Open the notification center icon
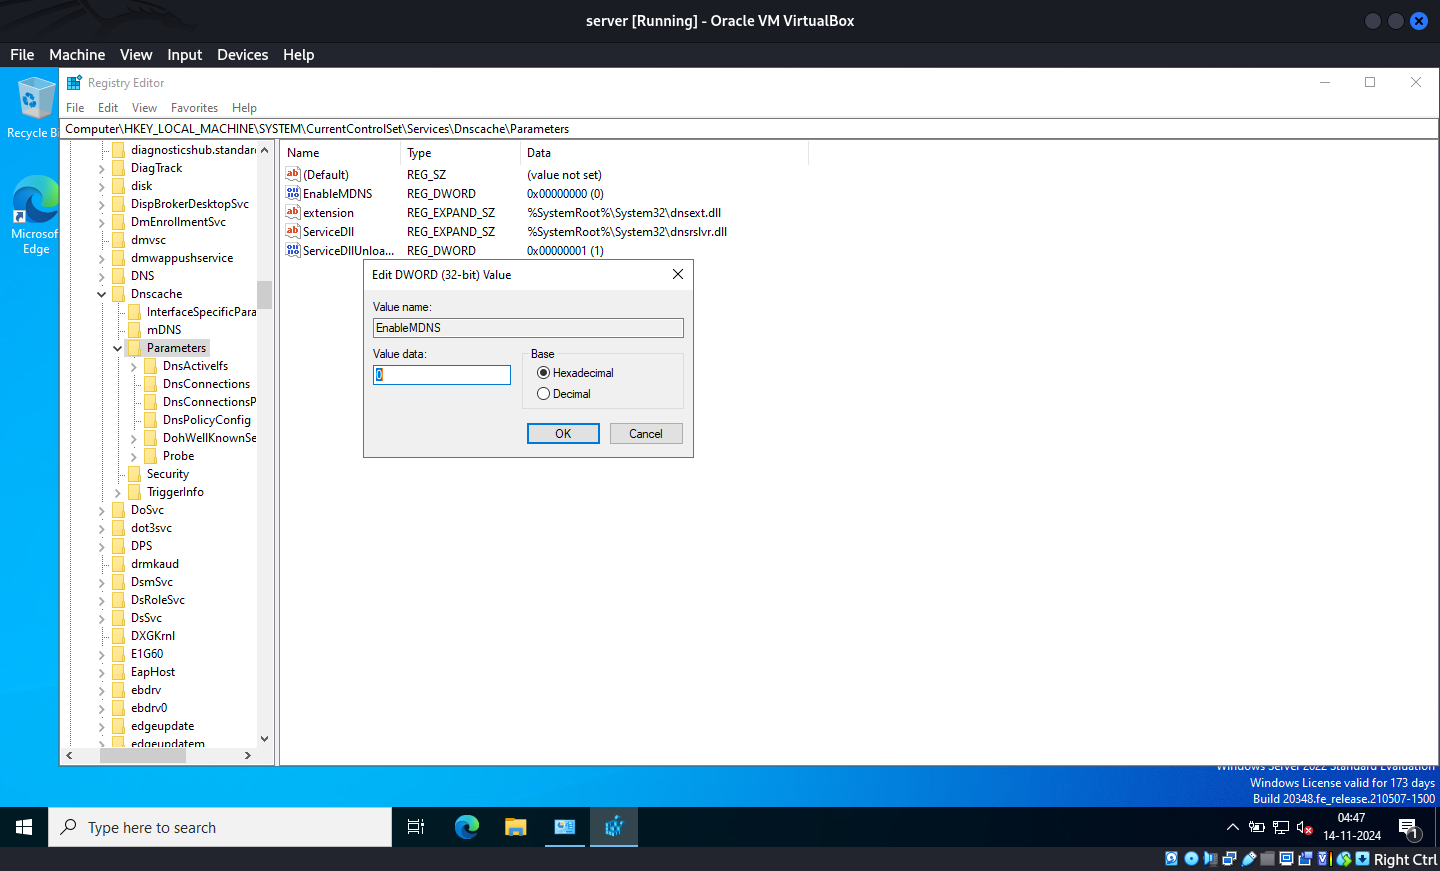 pyautogui.click(x=1408, y=828)
